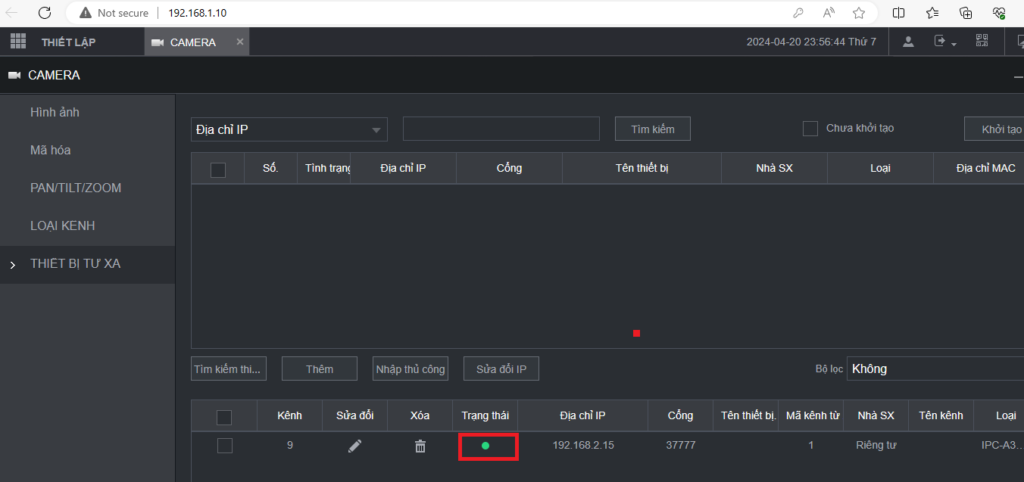Click the favorites star in the address bar
This screenshot has width=1024, height=482.
[x=858, y=13]
